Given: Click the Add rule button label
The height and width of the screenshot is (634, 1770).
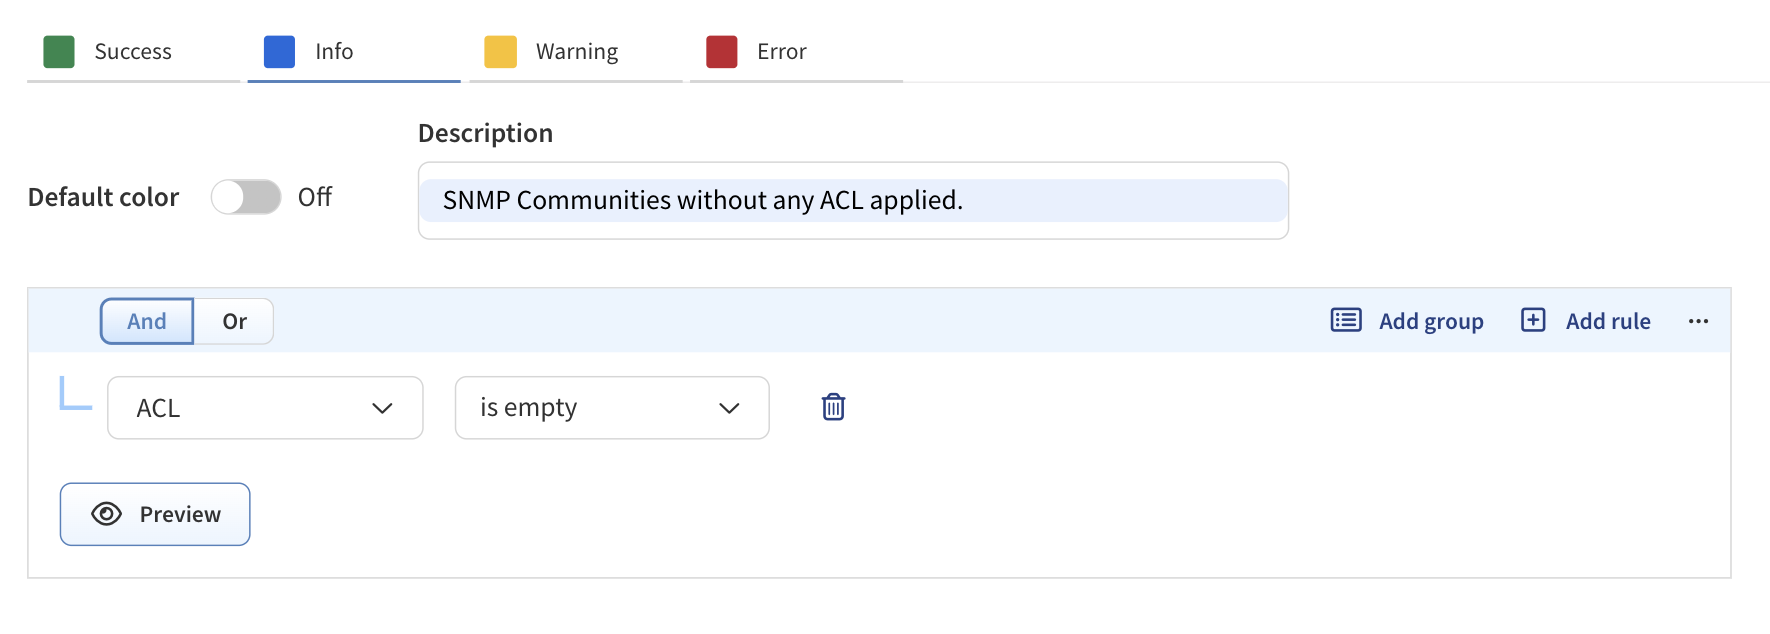Looking at the screenshot, I should 1608,321.
